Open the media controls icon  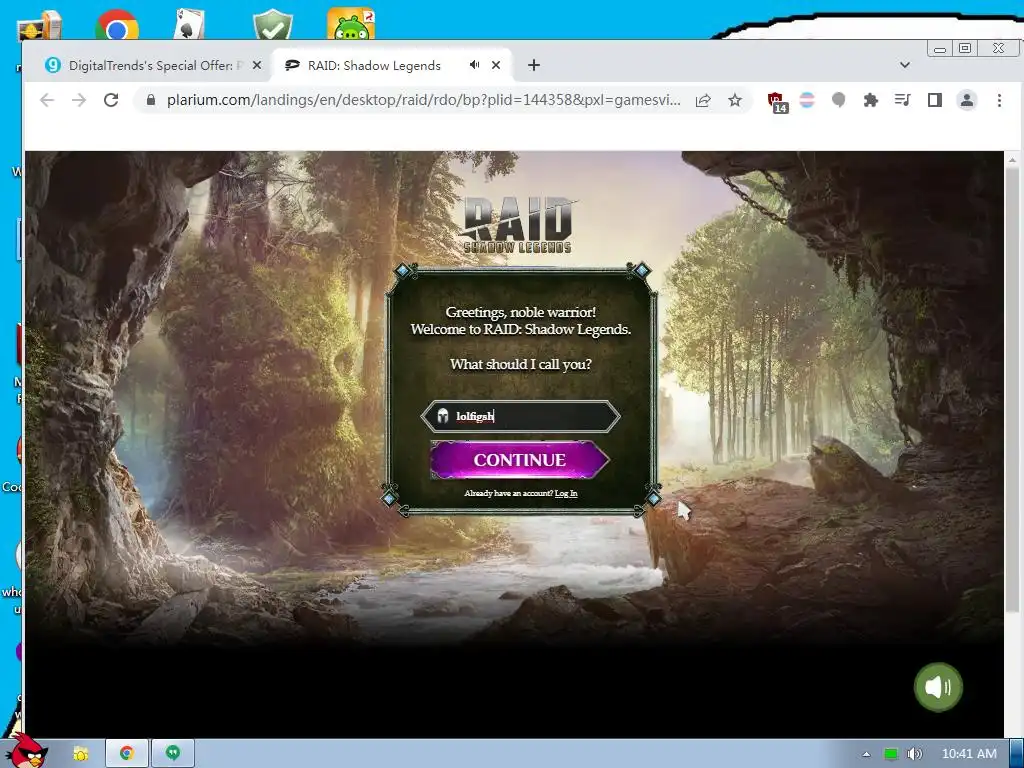pyautogui.click(x=903, y=100)
